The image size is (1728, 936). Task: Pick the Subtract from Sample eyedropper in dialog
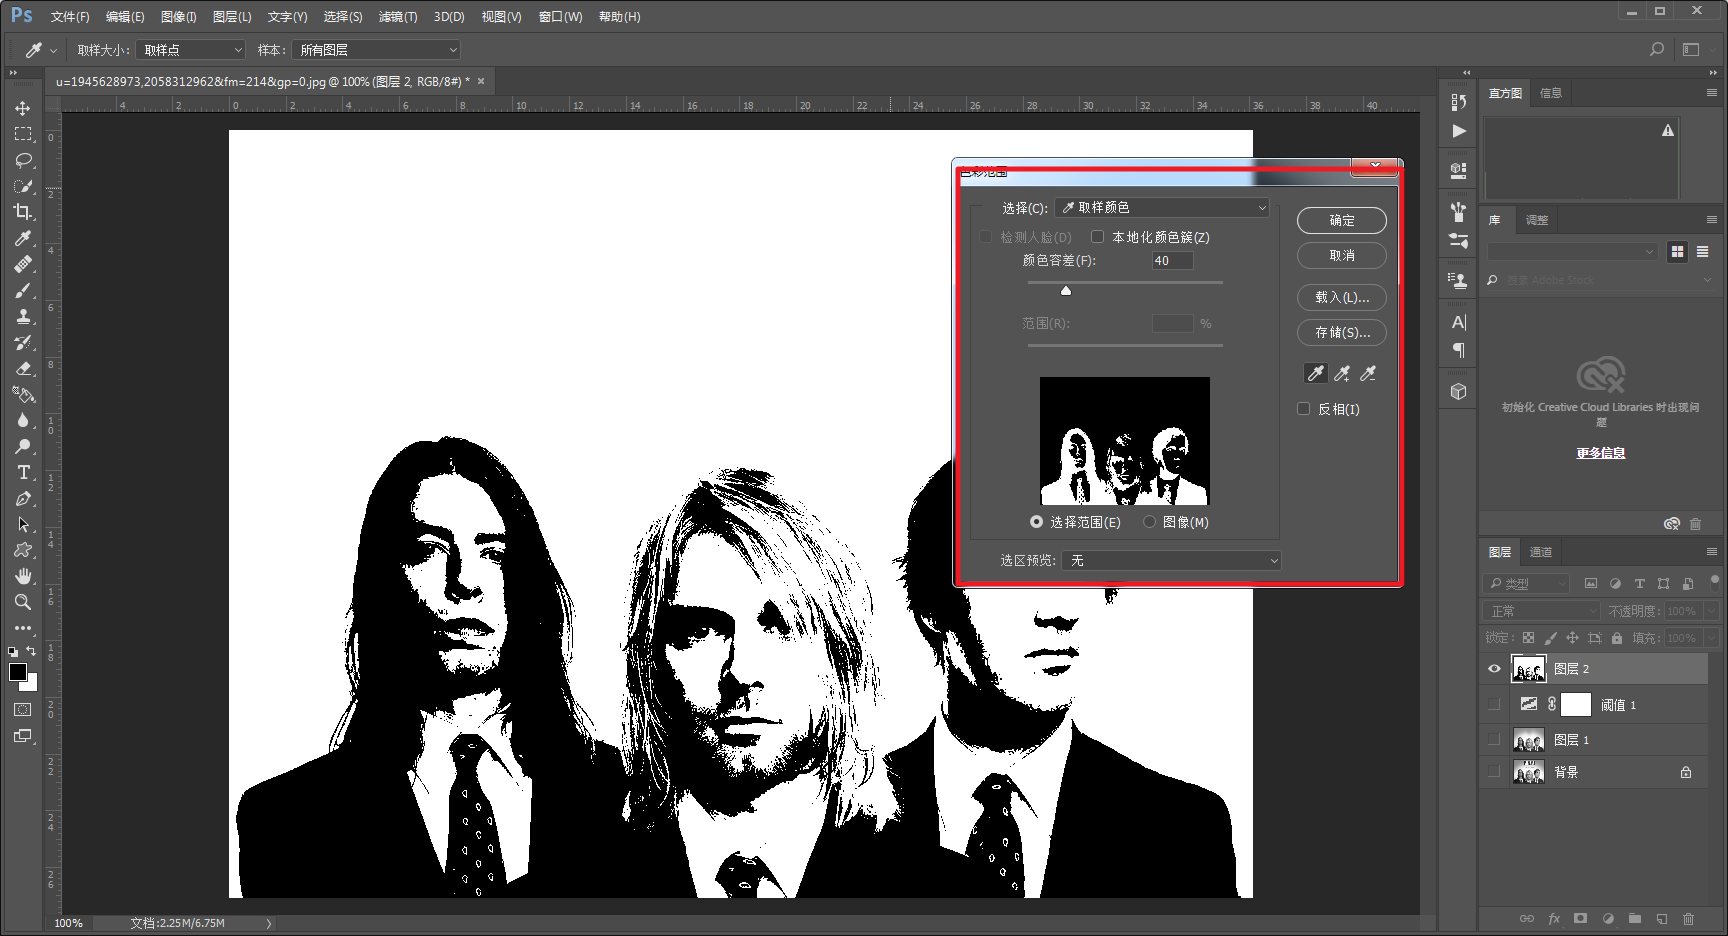point(1368,373)
